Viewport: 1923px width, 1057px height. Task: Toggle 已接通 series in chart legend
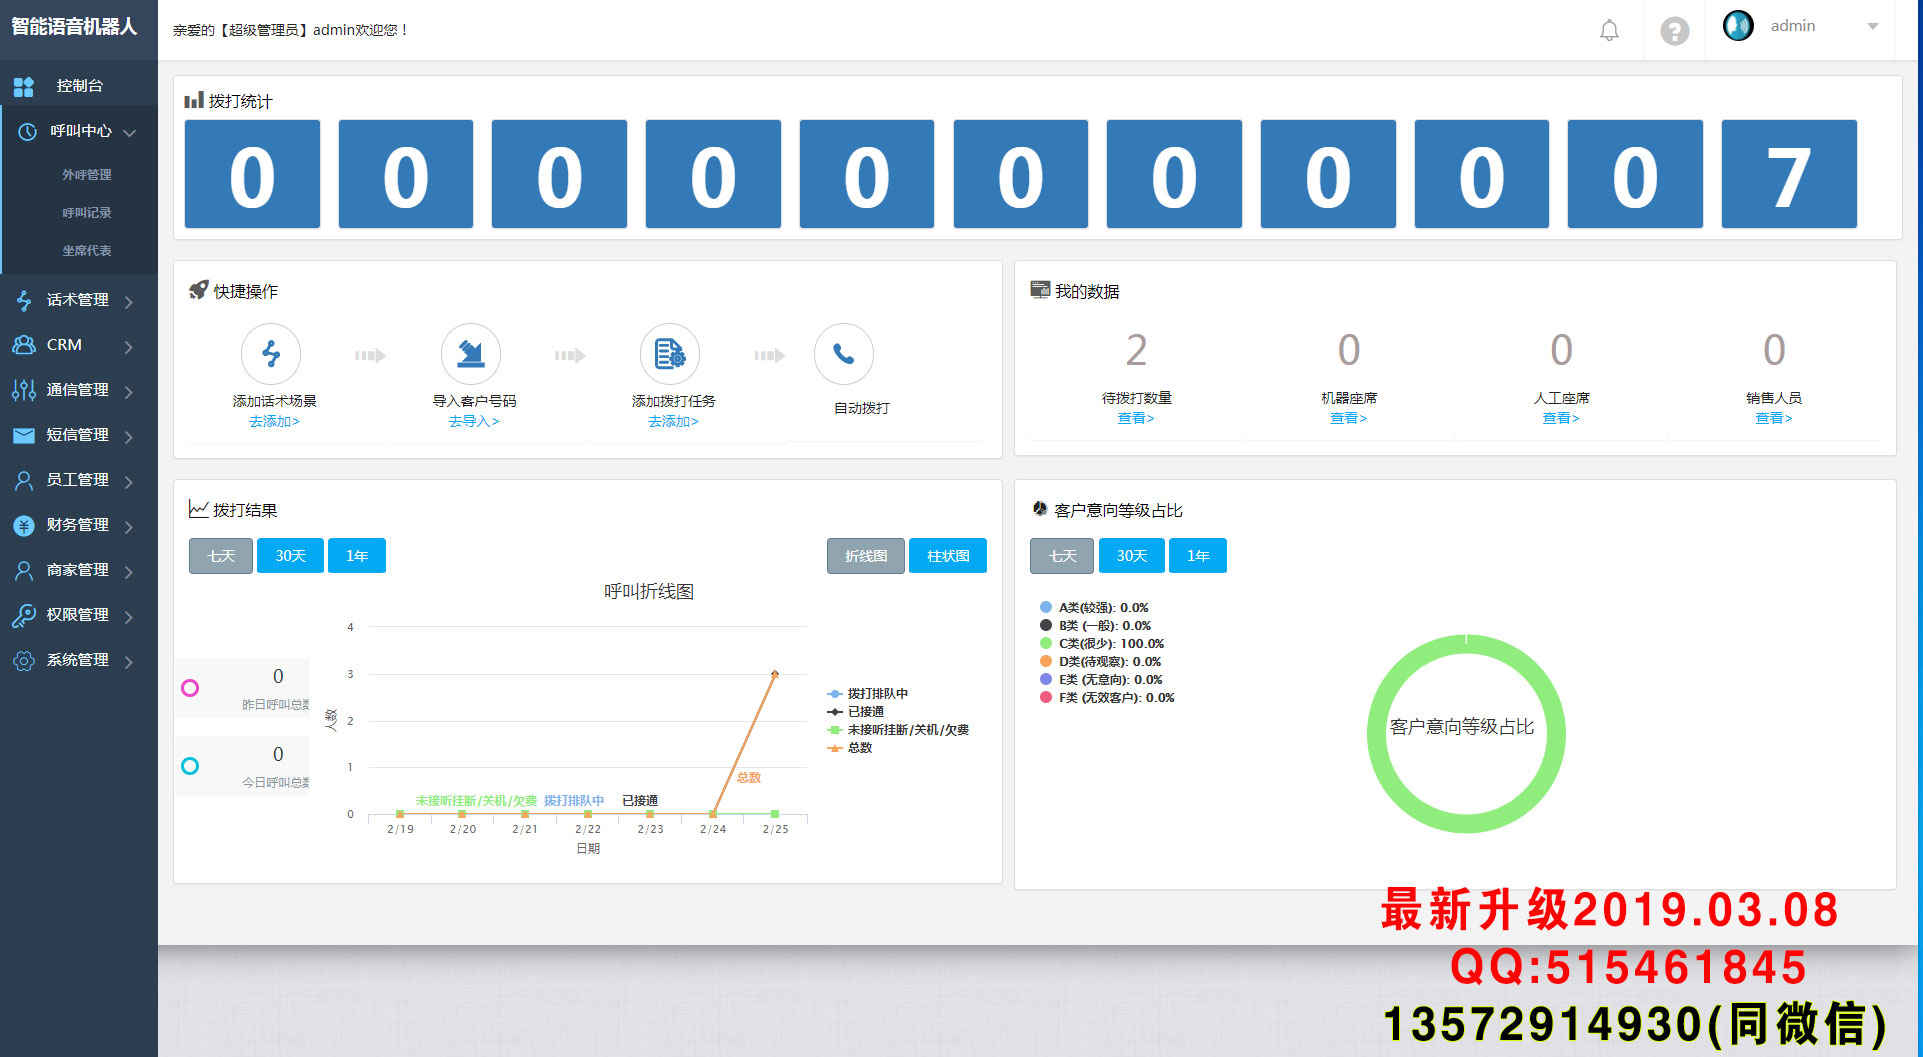(856, 711)
